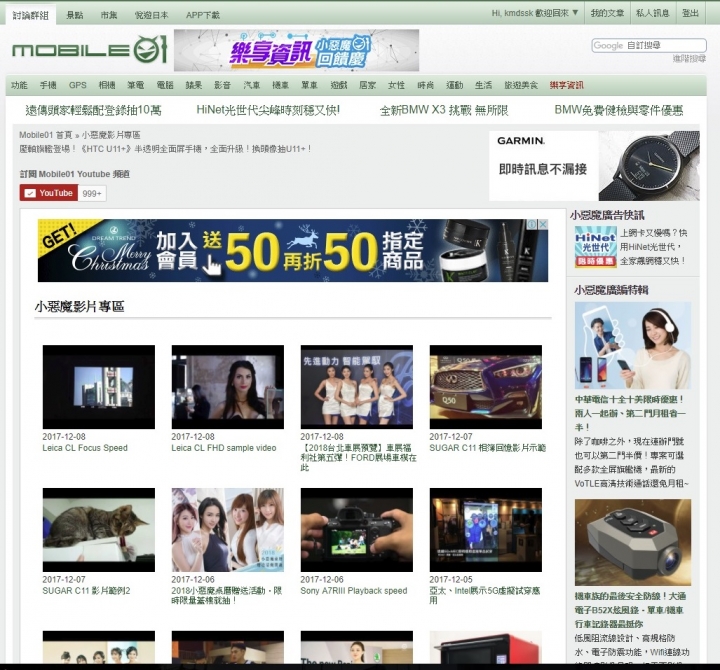
Task: Click the ad info icon on Christmas banner
Action: (x=532, y=224)
